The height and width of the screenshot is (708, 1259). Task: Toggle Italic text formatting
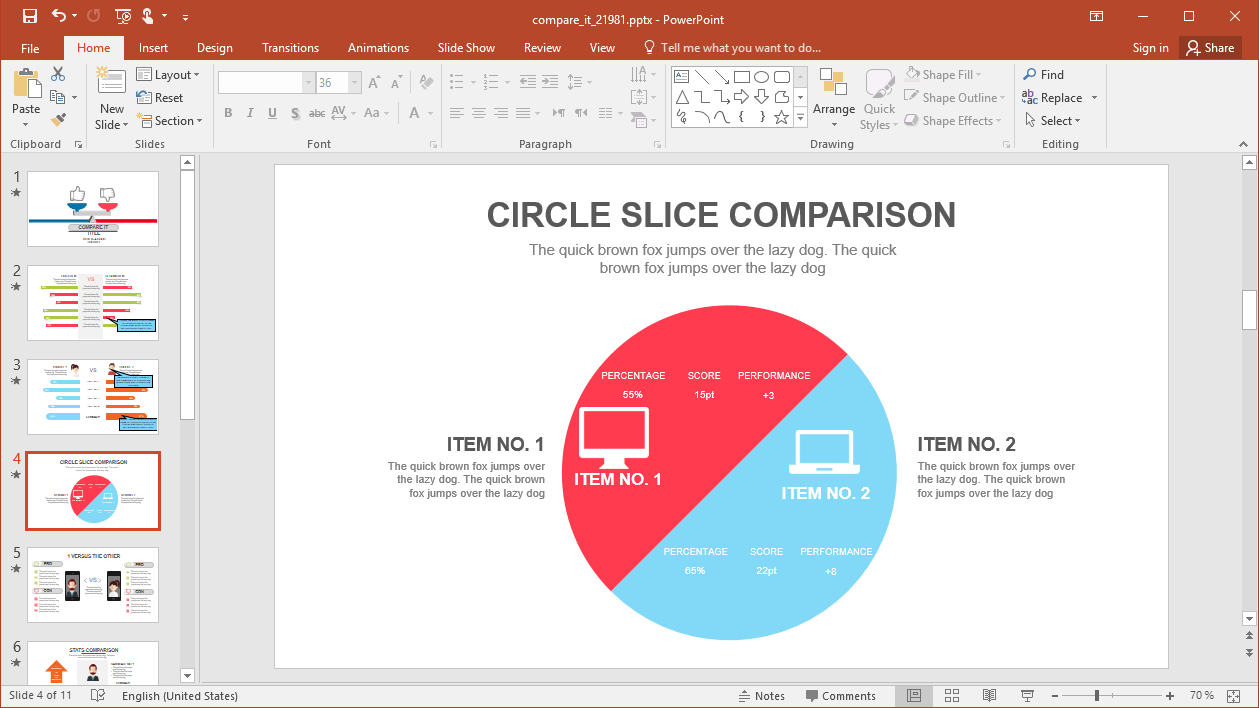click(x=250, y=113)
